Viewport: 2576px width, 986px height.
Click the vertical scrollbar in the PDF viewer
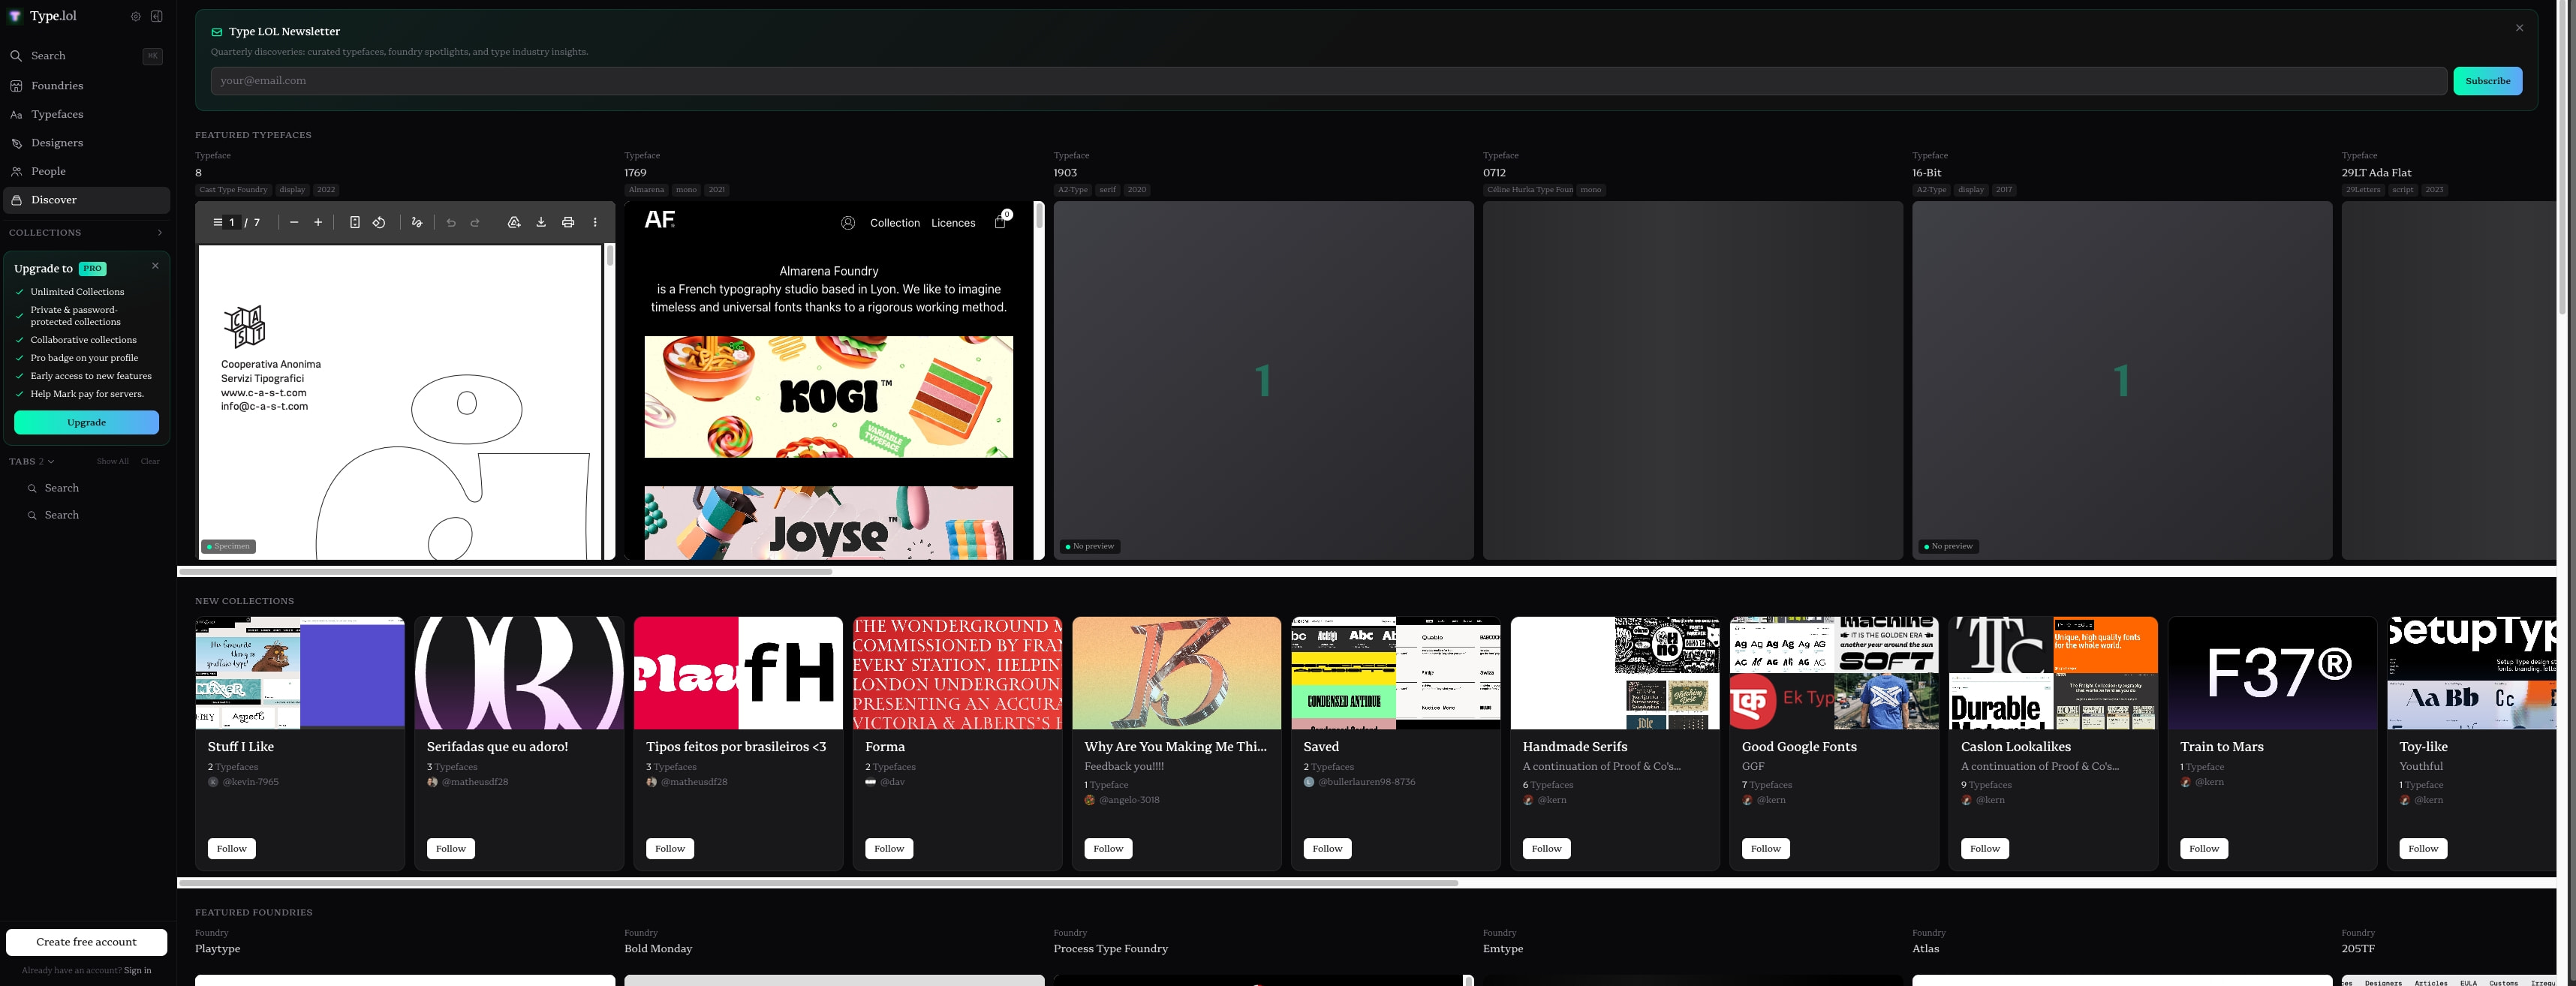click(610, 256)
